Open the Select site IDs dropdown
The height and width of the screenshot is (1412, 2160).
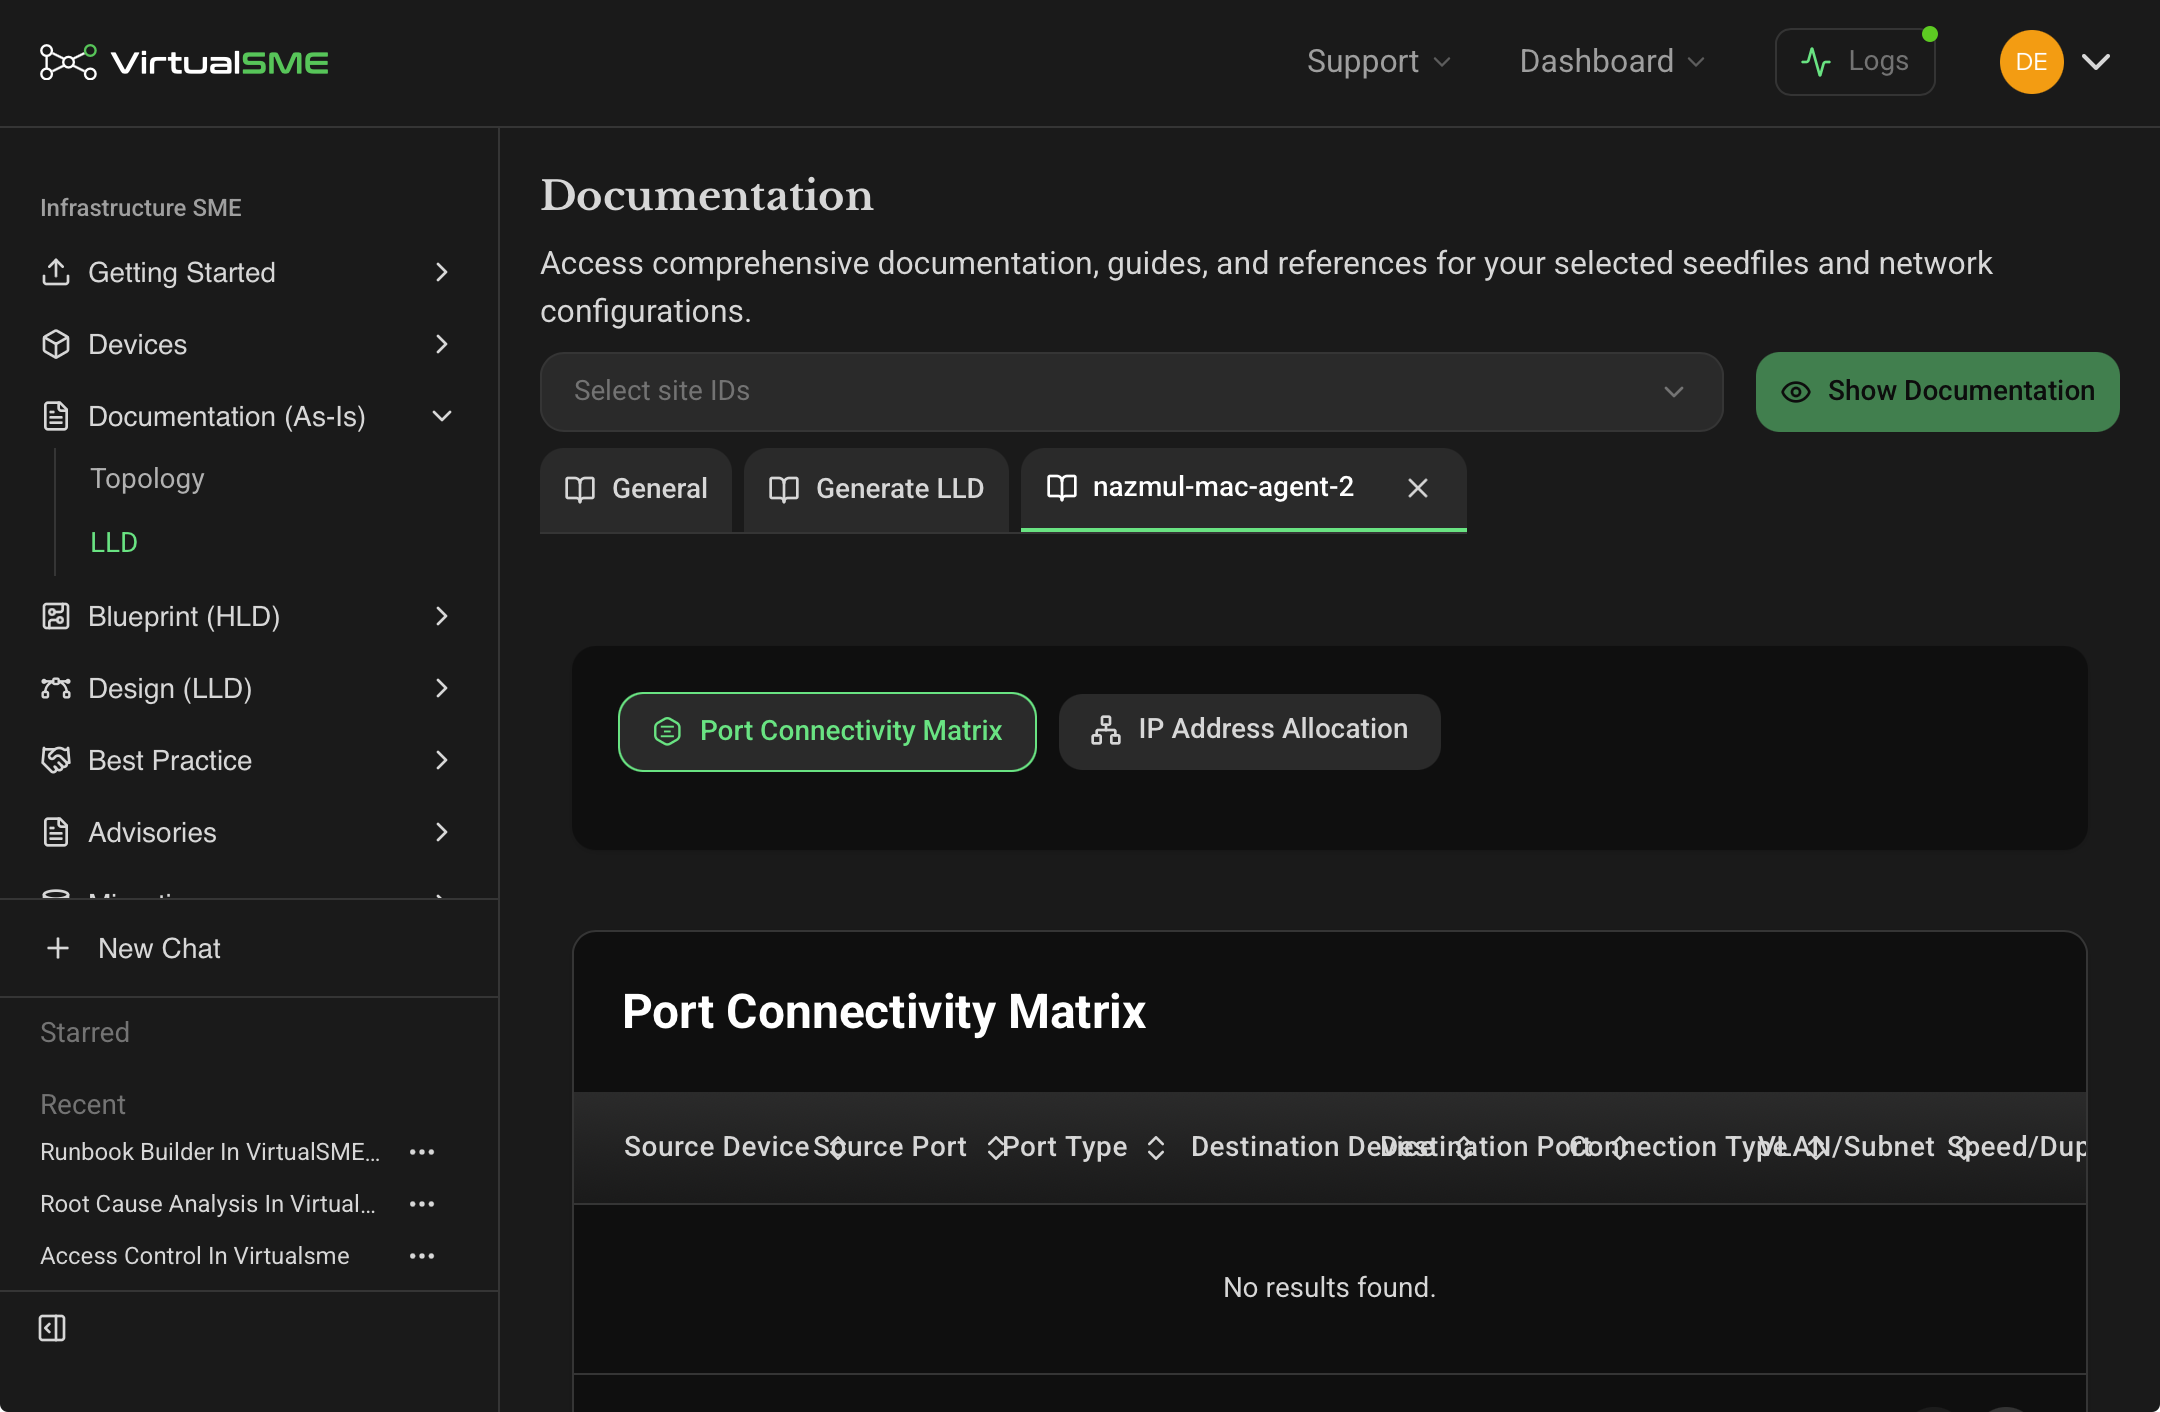1131,391
